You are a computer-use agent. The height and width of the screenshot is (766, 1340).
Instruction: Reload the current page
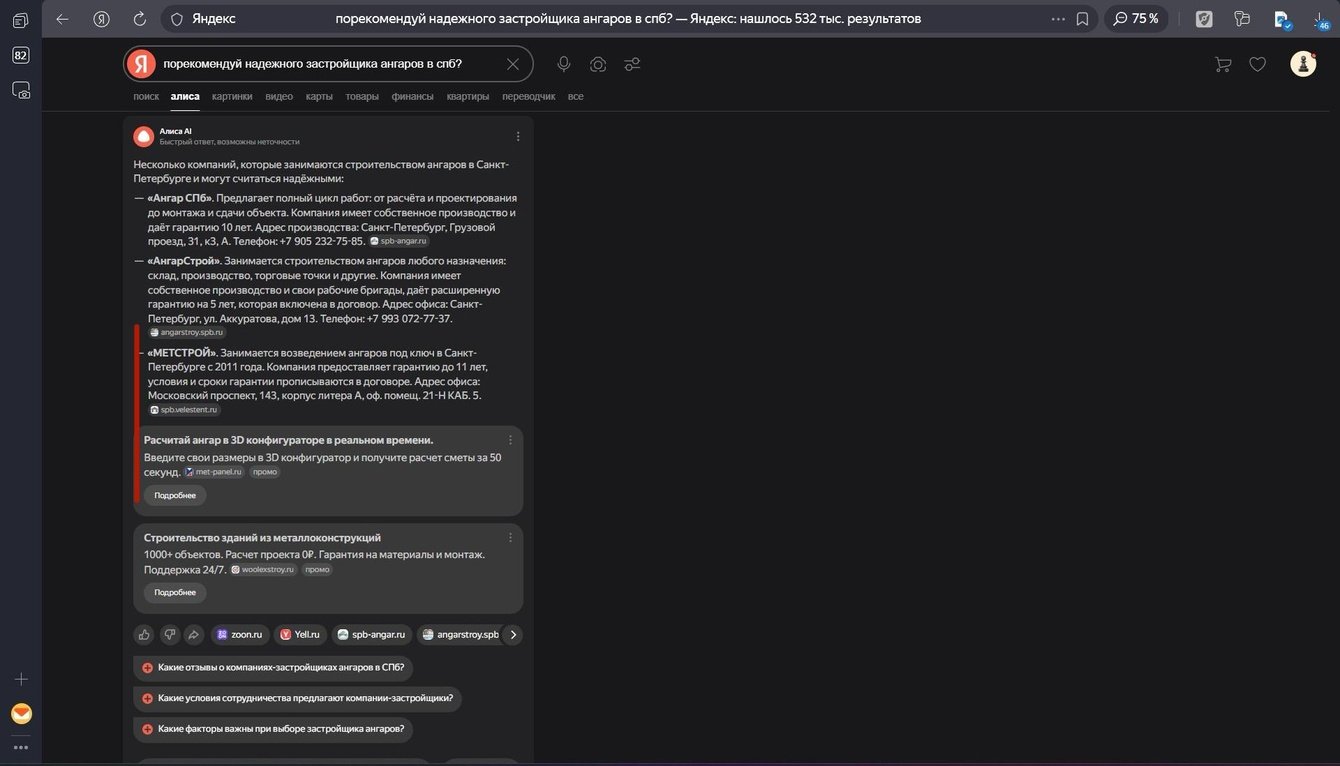tap(140, 18)
